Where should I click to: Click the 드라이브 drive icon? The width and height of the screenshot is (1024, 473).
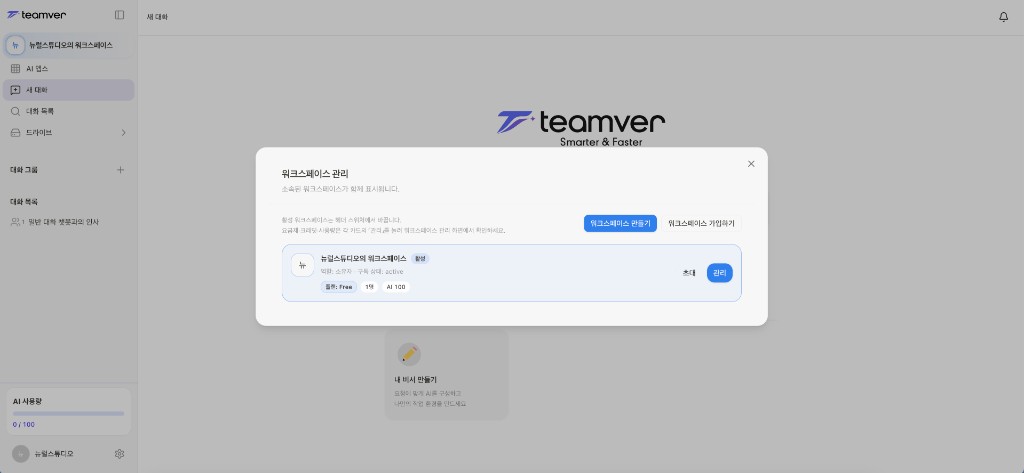[16, 133]
